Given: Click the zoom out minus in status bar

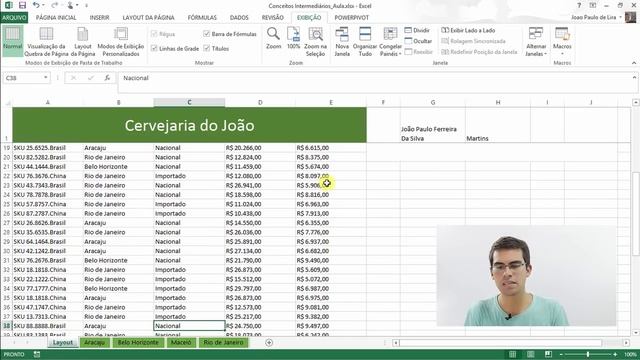Looking at the screenshot, I should pyautogui.click(x=561, y=354).
